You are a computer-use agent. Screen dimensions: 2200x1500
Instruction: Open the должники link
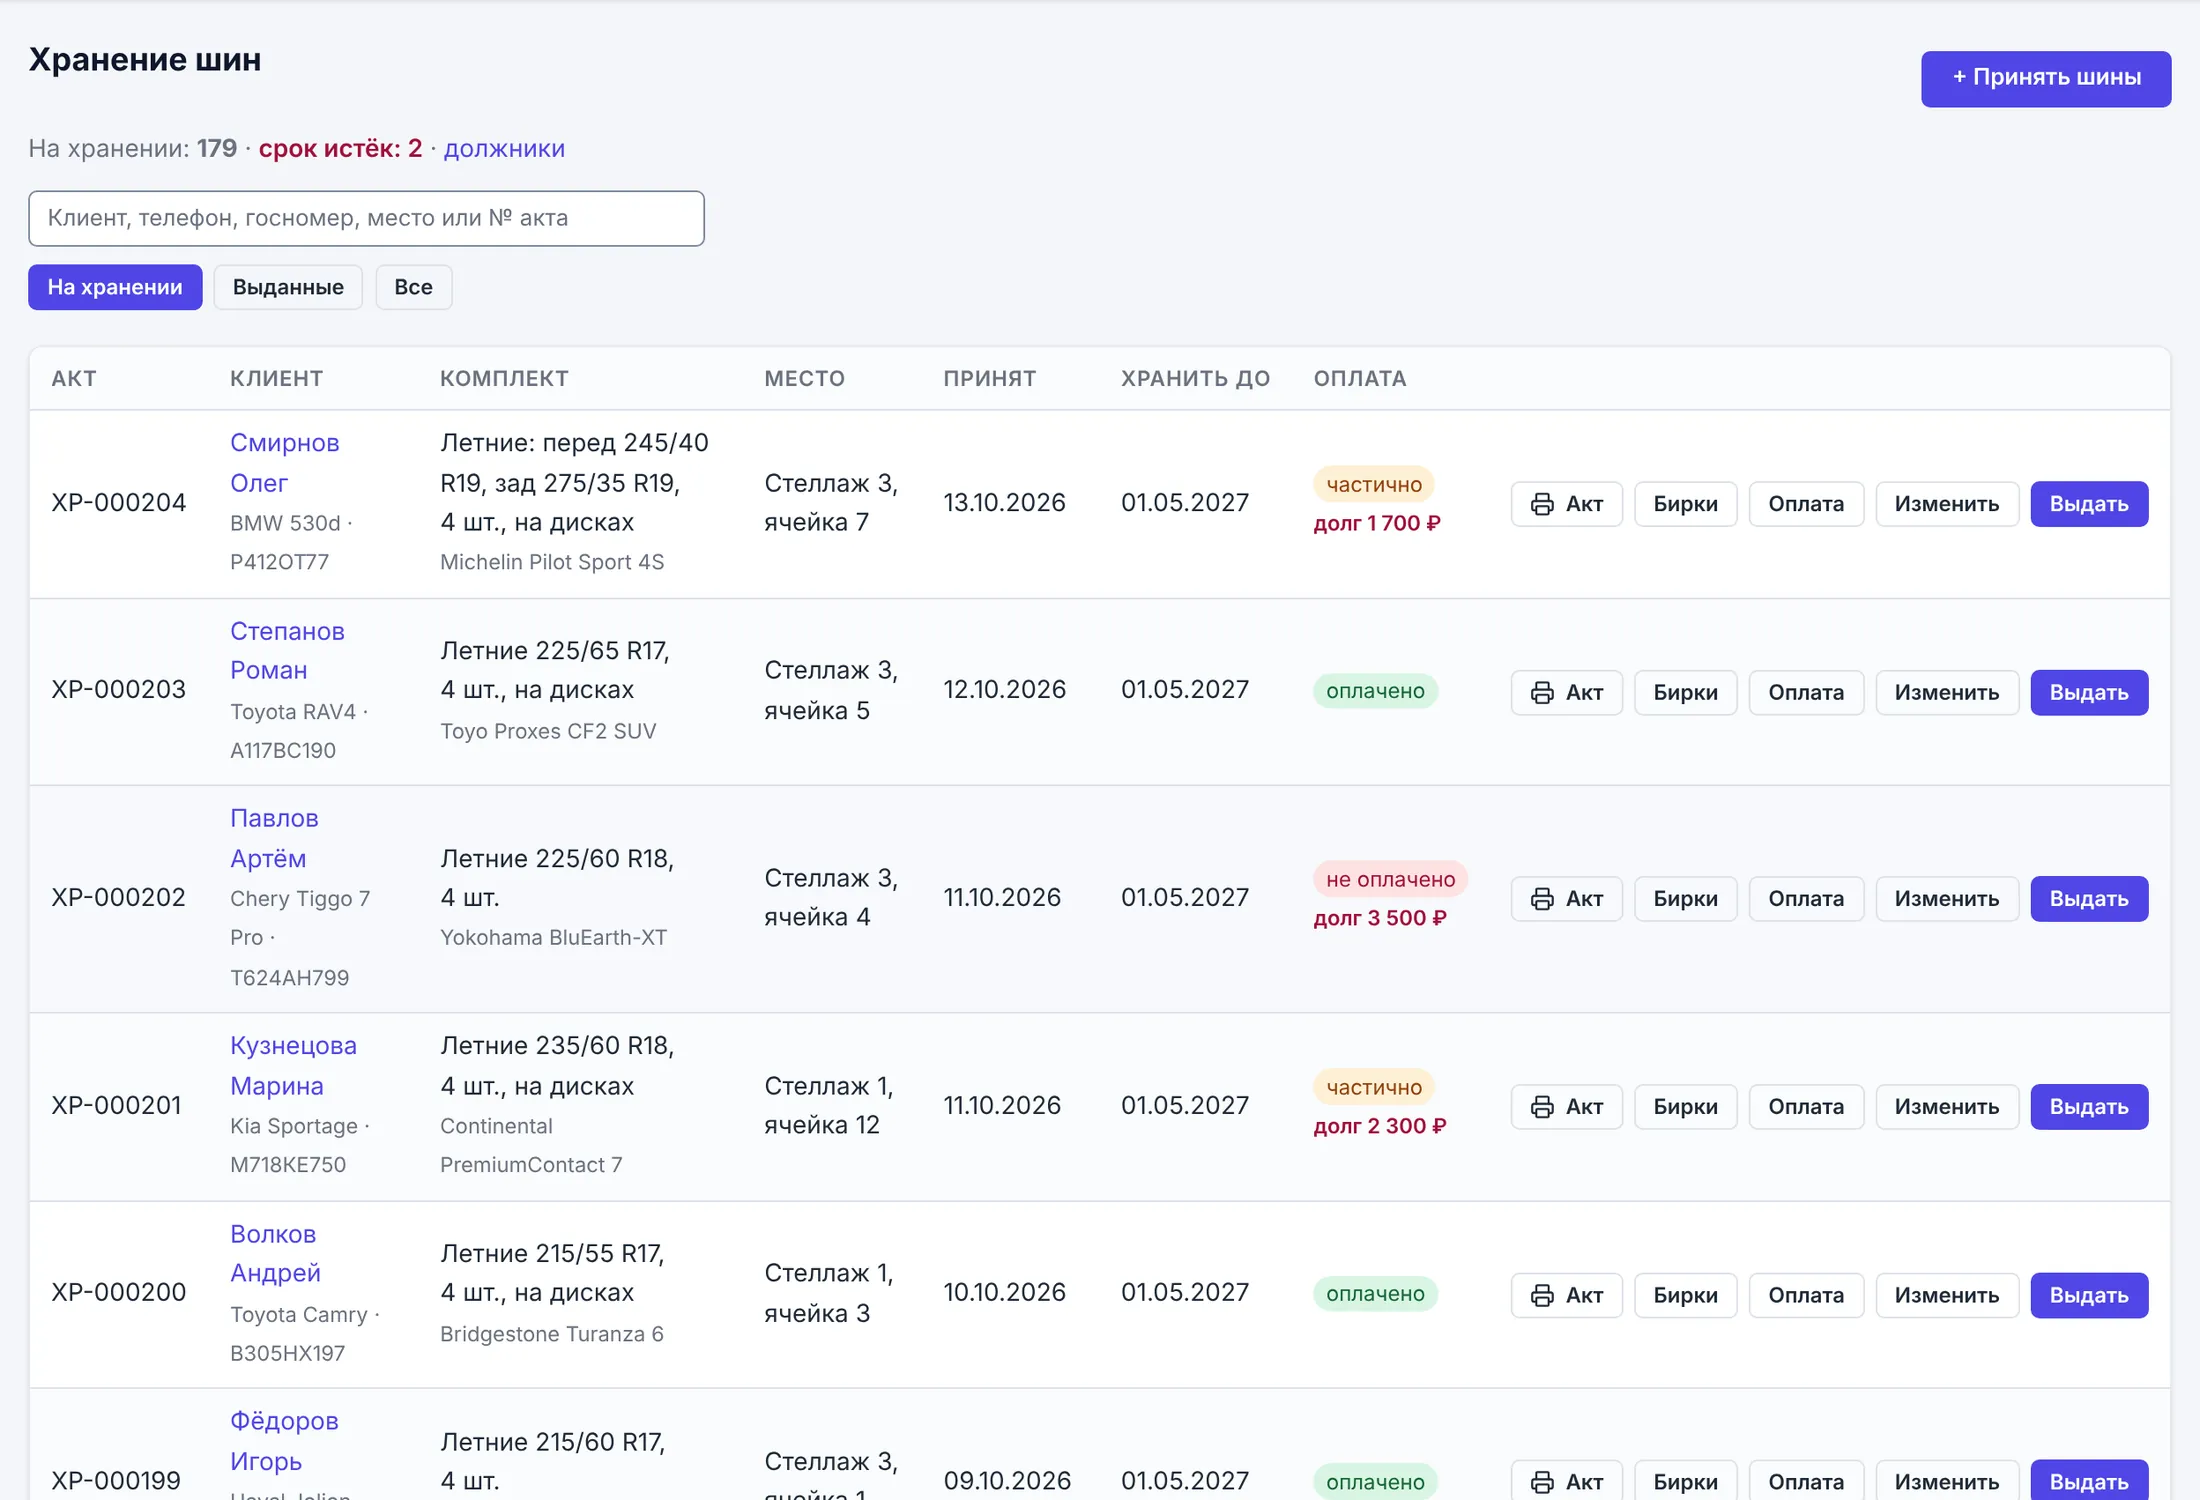point(504,148)
